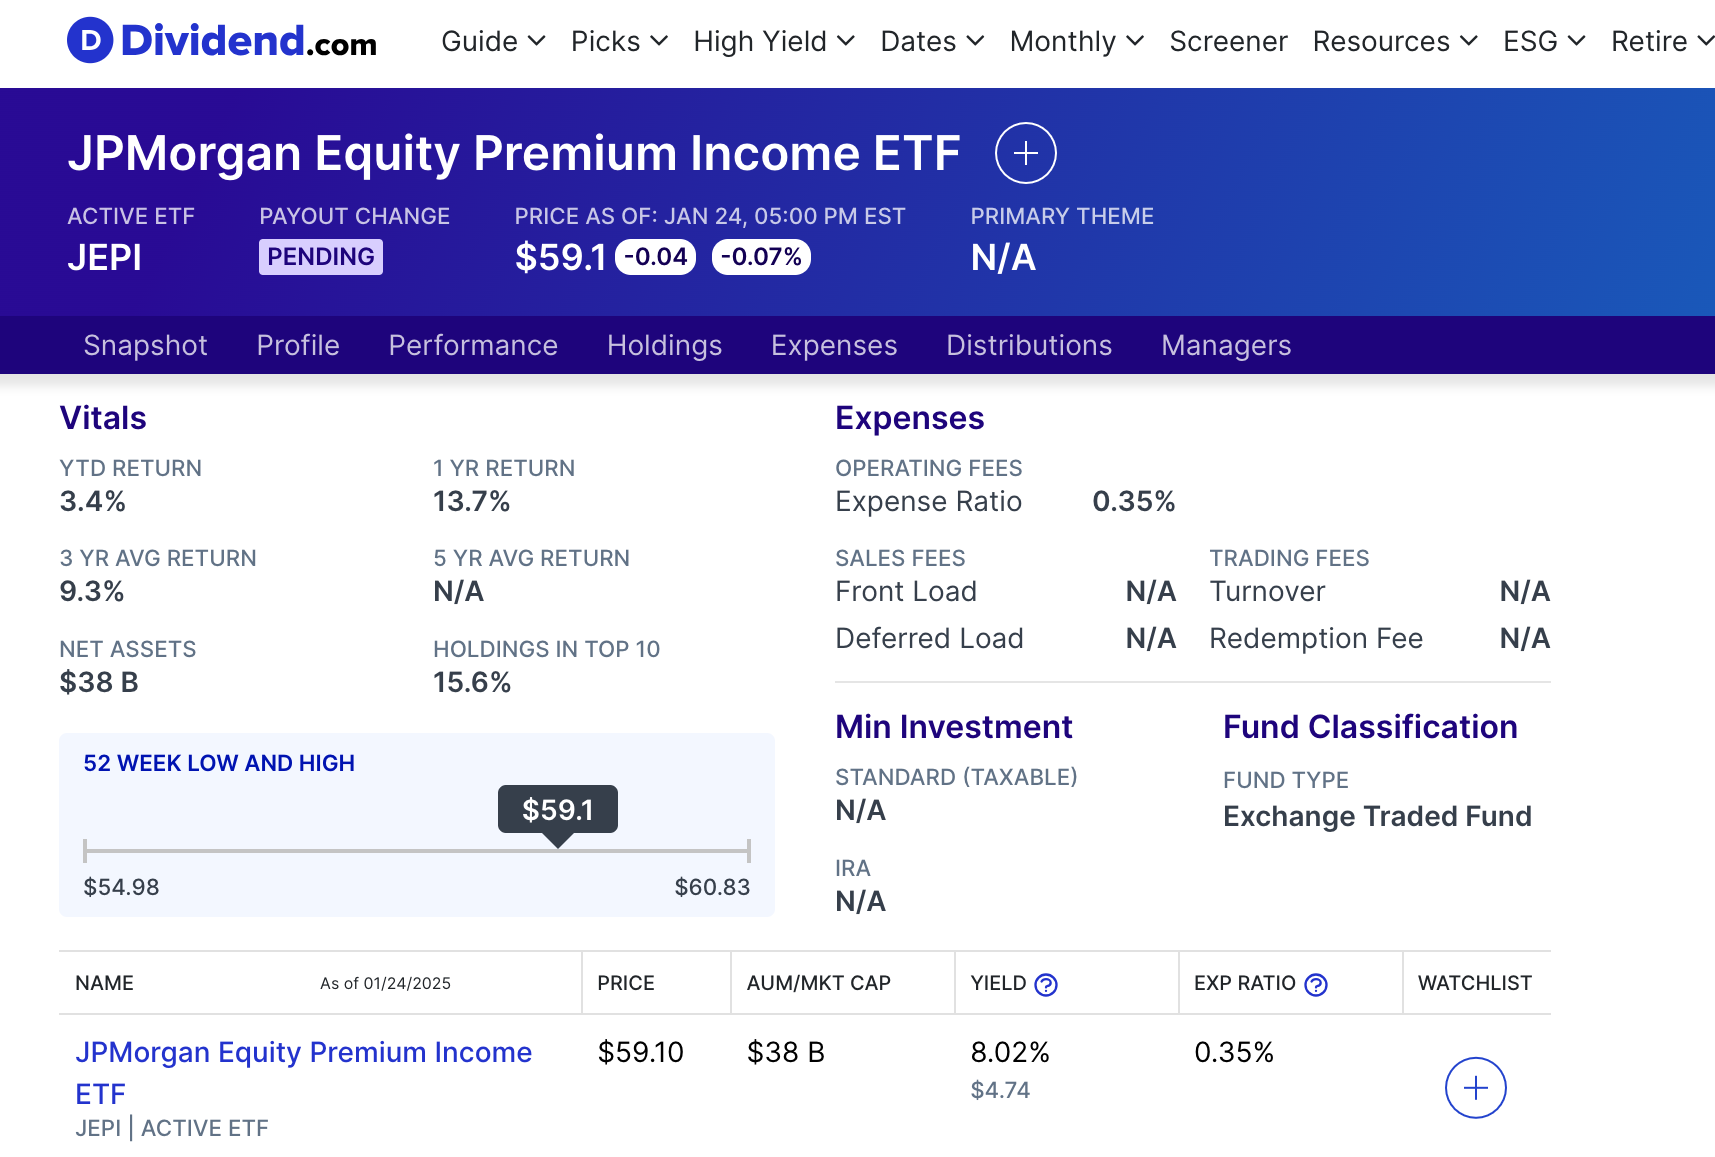The width and height of the screenshot is (1715, 1157).
Task: Open the Retire dropdown menu
Action: 1662,41
